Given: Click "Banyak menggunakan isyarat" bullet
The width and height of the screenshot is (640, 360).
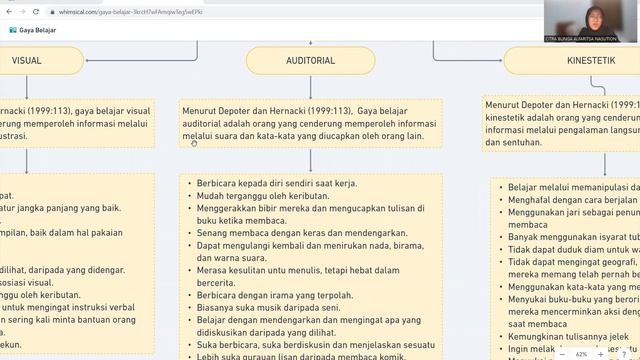Looking at the screenshot, I should 574,237.
